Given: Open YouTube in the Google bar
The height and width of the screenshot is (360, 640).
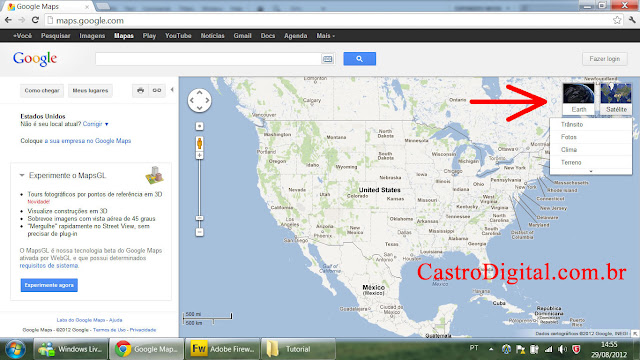Looking at the screenshot, I should (178, 36).
